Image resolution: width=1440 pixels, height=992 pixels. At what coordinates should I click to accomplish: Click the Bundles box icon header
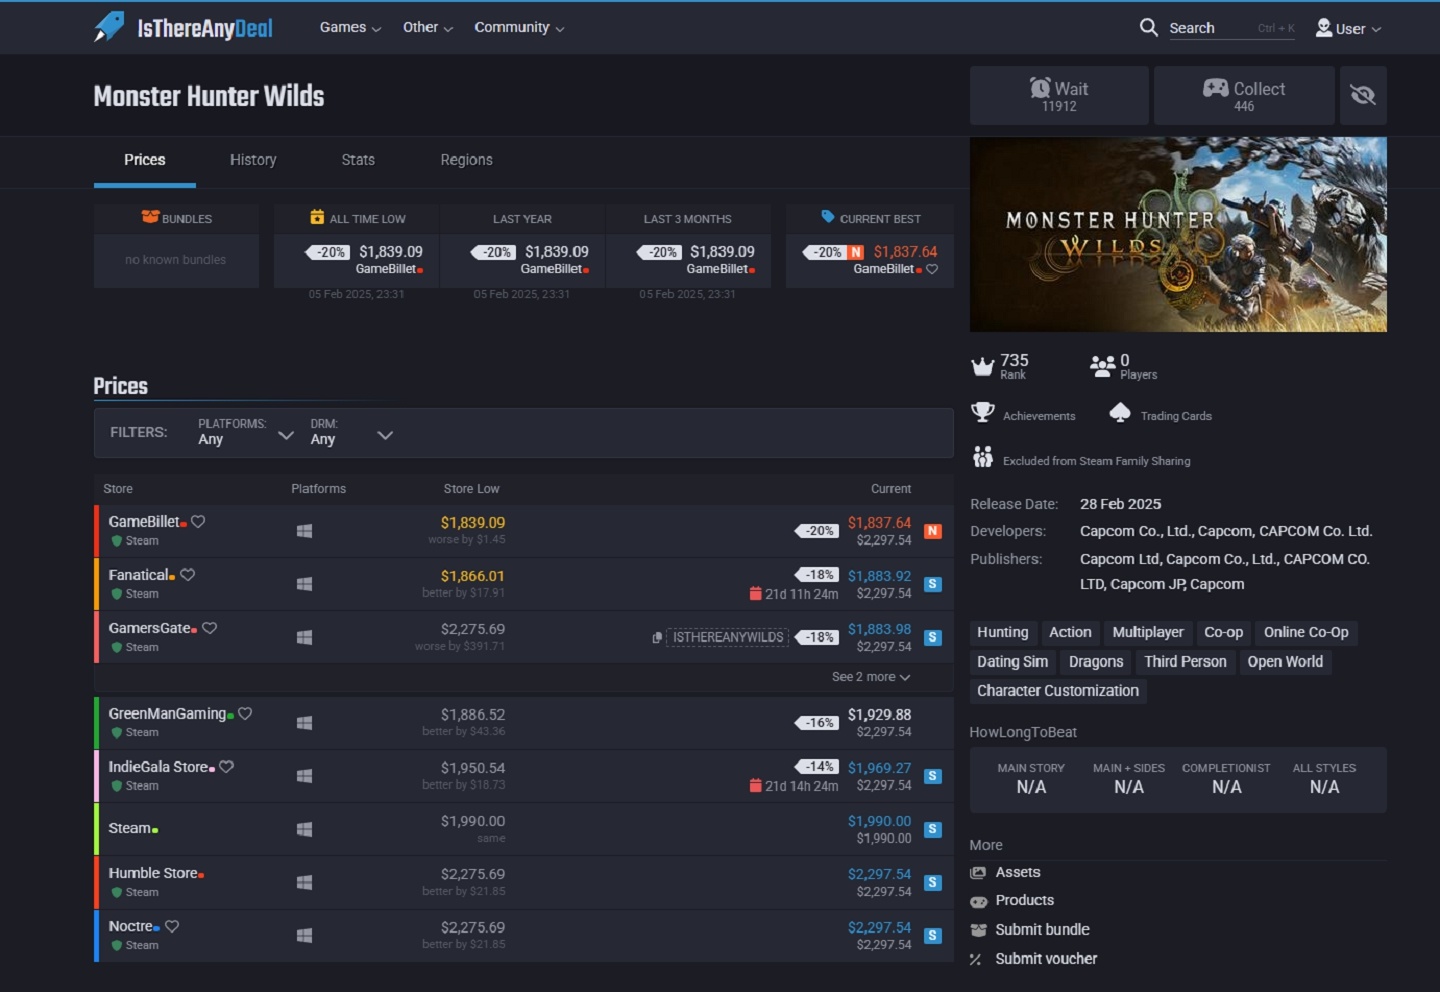coord(150,217)
